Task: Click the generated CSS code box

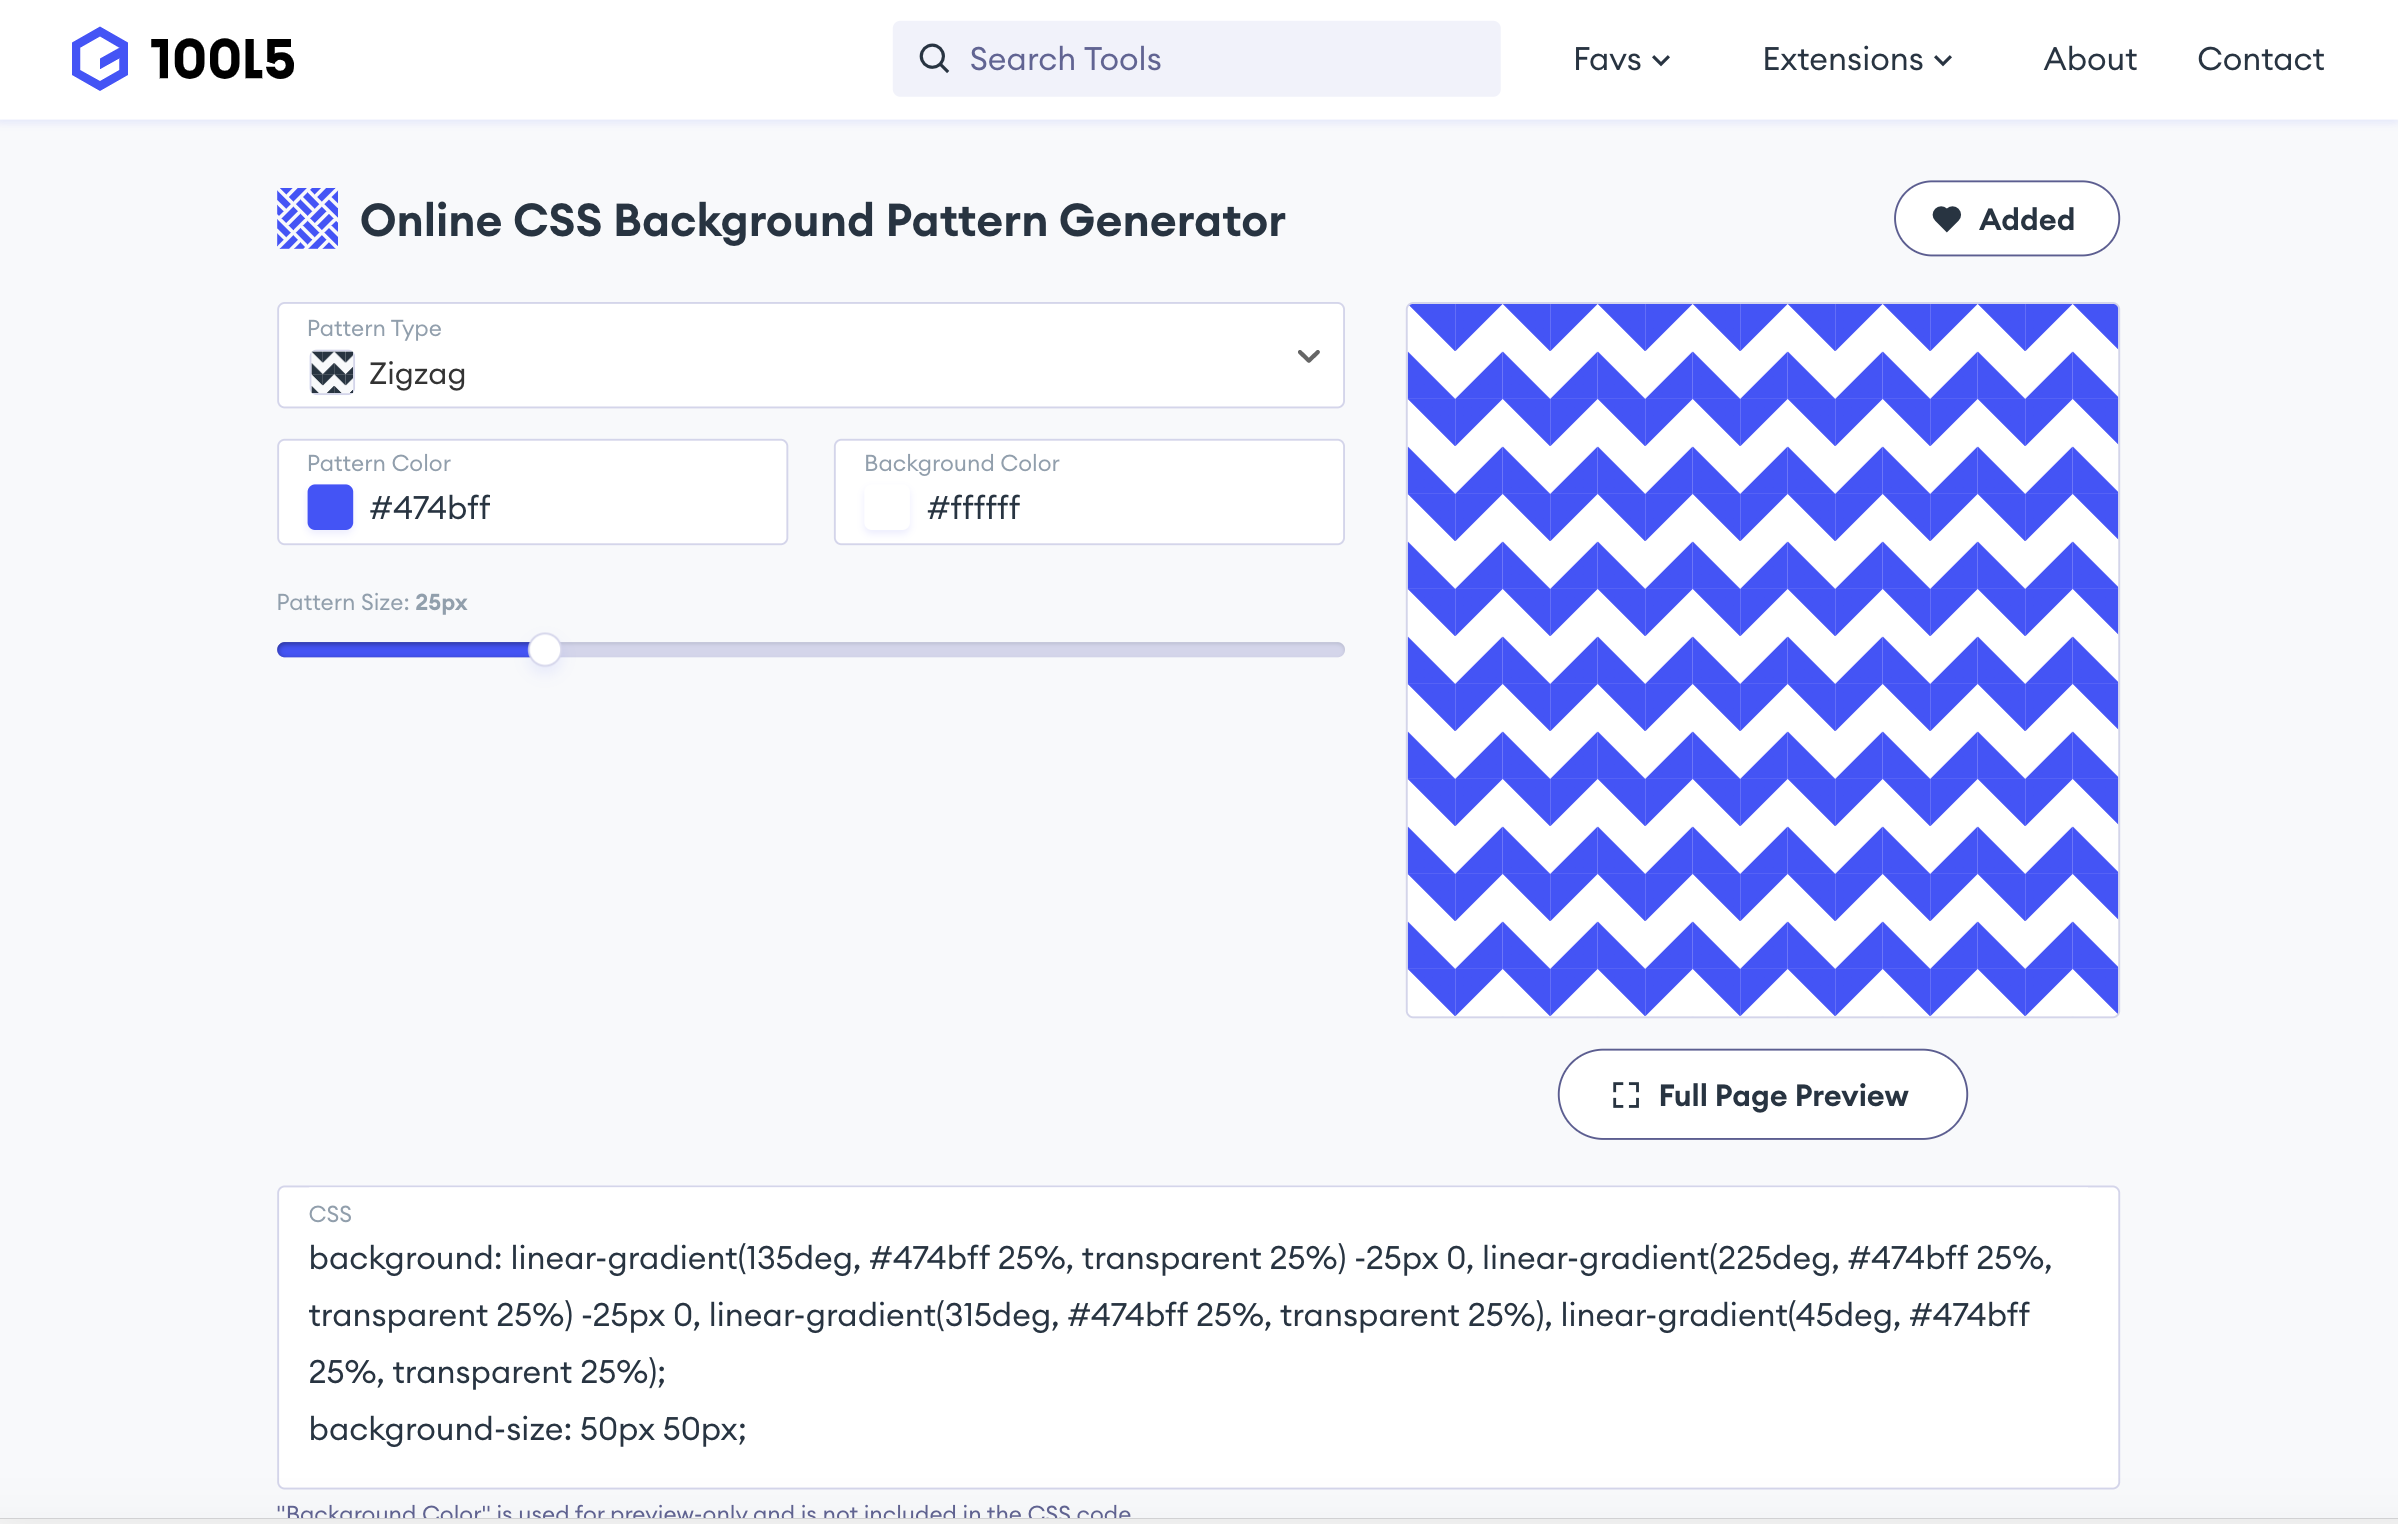Action: [x=1198, y=1337]
